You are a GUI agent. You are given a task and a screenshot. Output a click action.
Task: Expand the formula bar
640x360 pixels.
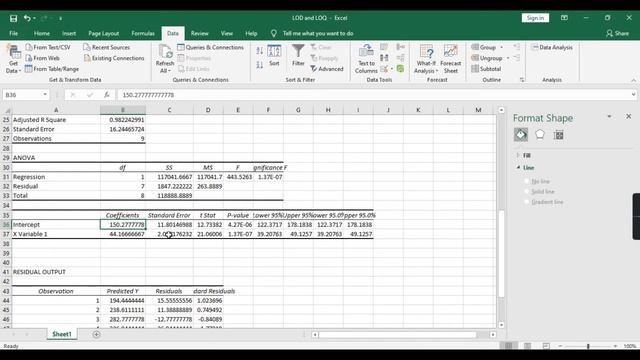tap(633, 95)
